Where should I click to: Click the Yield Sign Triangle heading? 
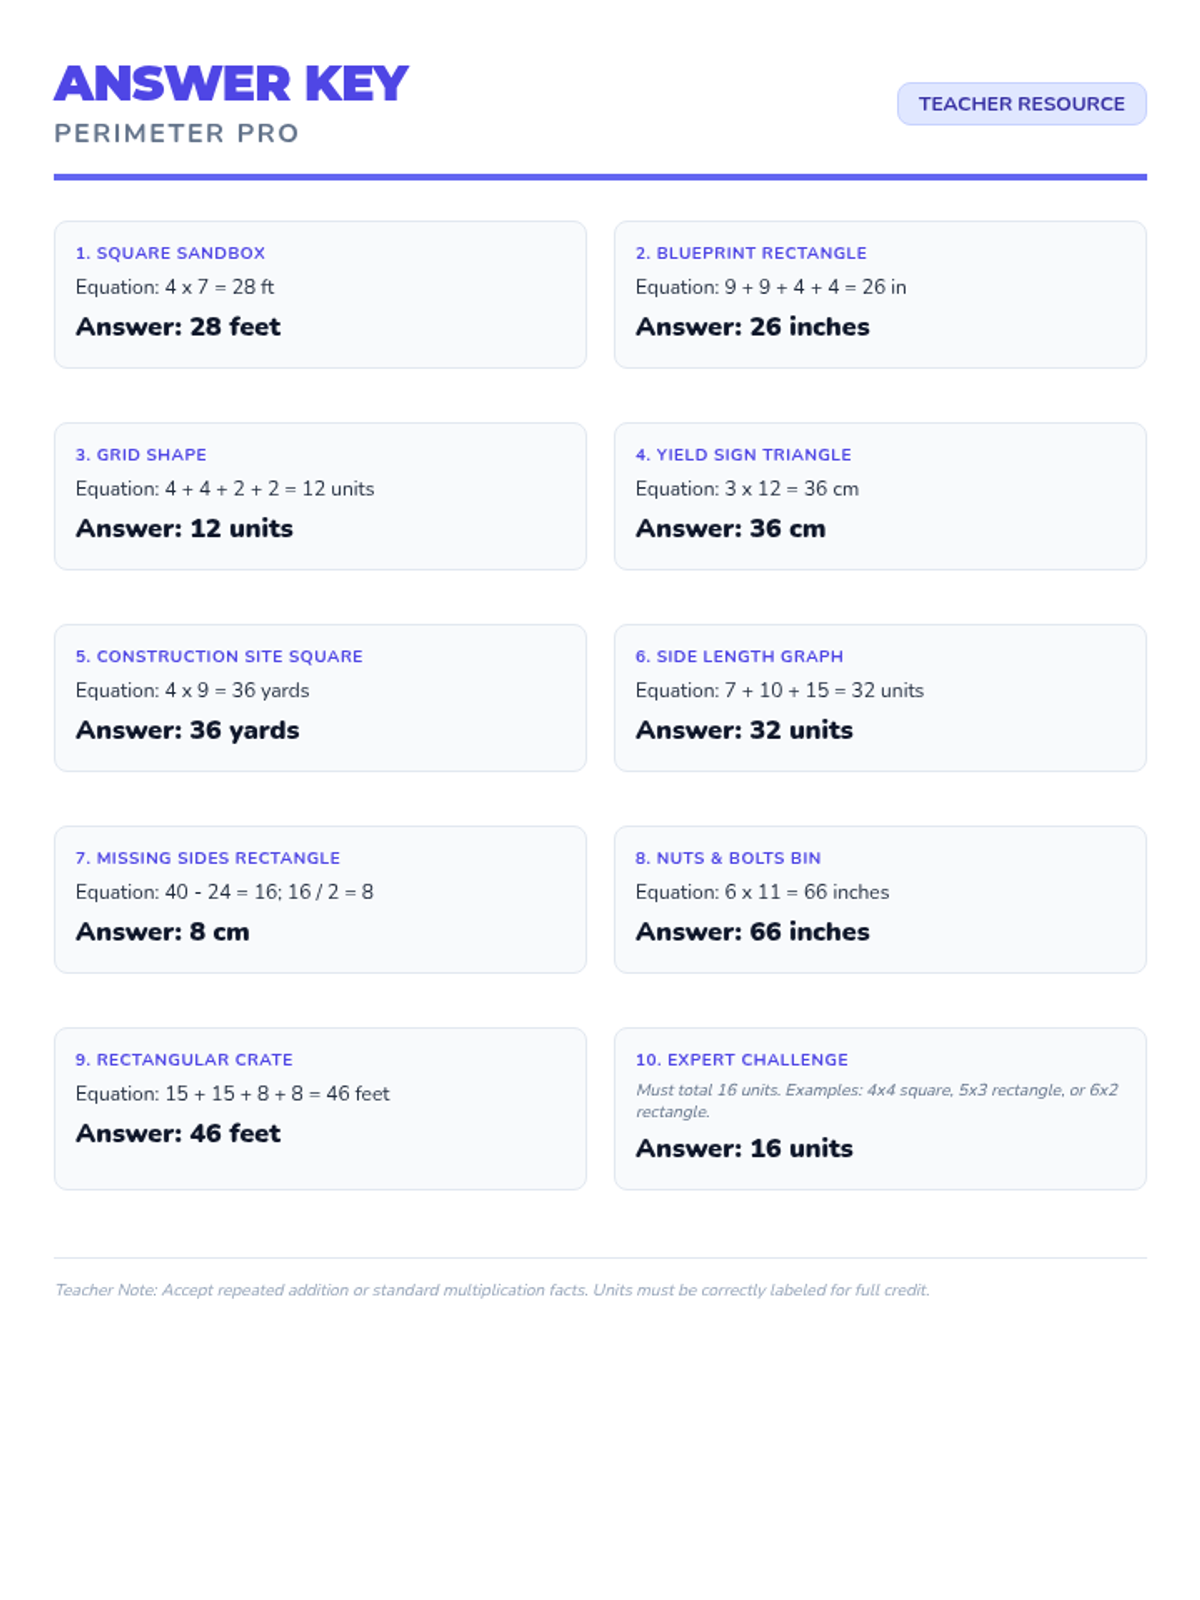coord(743,455)
